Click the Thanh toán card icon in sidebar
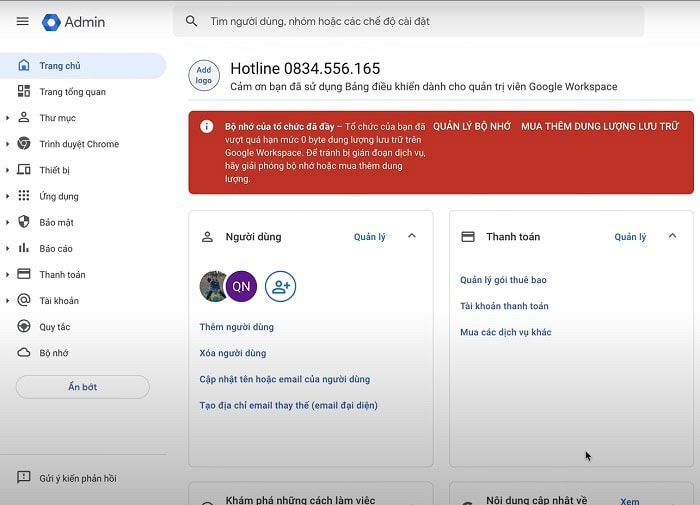700x505 pixels. pos(24,274)
